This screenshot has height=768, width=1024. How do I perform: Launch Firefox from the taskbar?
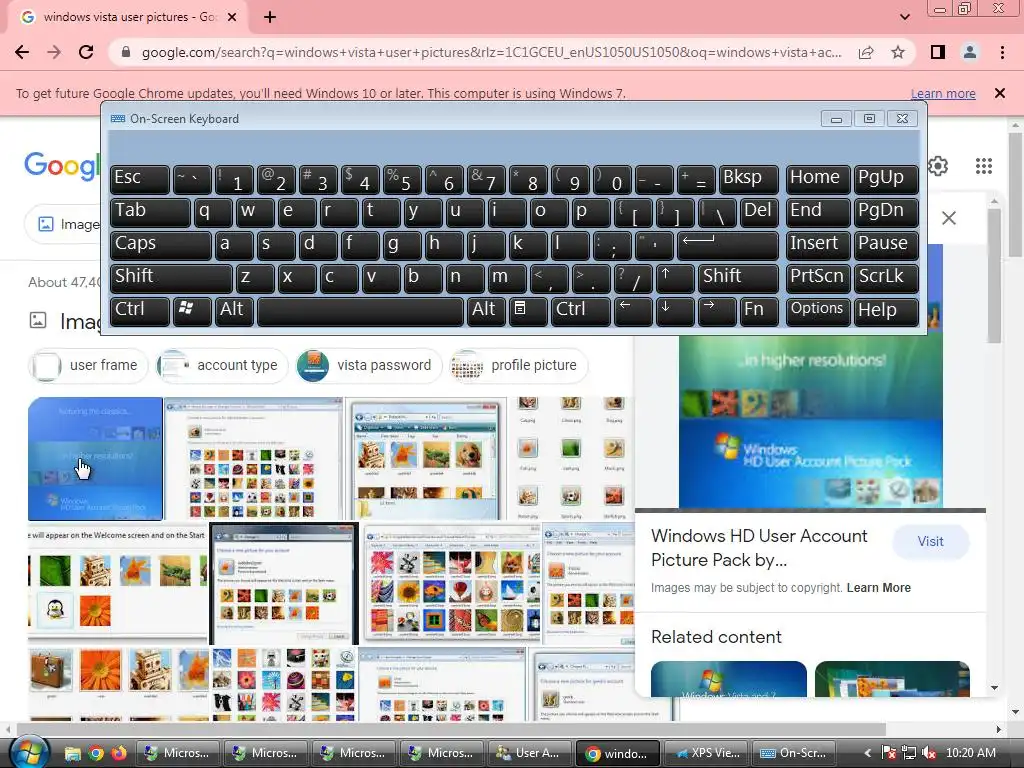coord(119,754)
